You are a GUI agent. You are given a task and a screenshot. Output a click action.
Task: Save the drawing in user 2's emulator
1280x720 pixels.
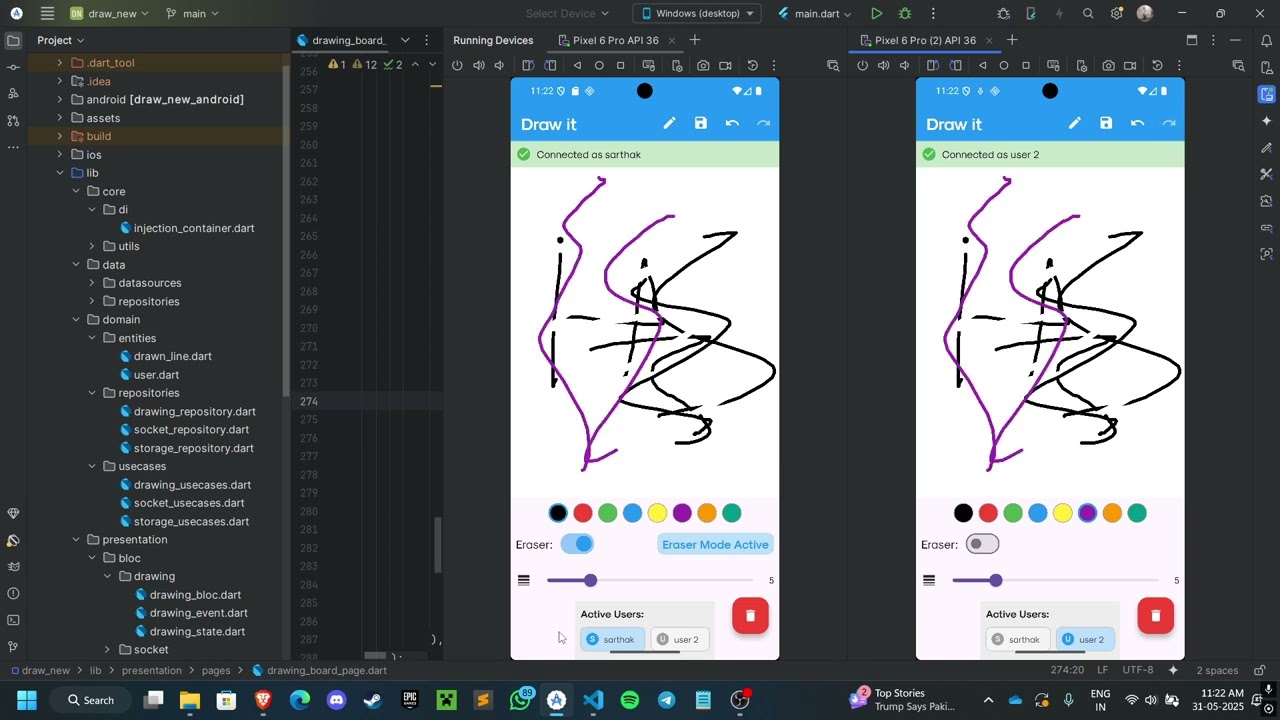pos(1106,123)
